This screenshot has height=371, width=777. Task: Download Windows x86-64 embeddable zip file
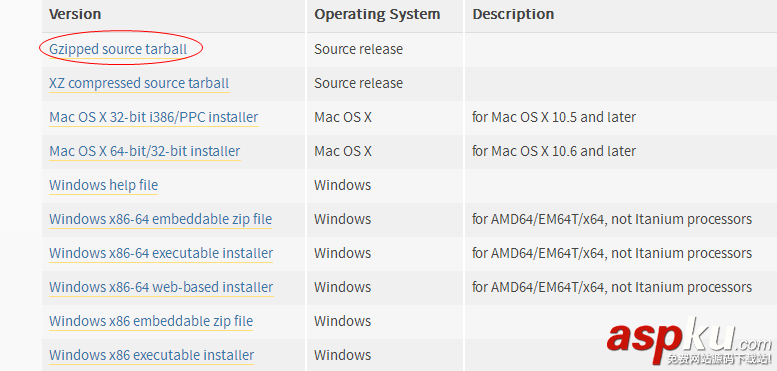click(x=161, y=219)
